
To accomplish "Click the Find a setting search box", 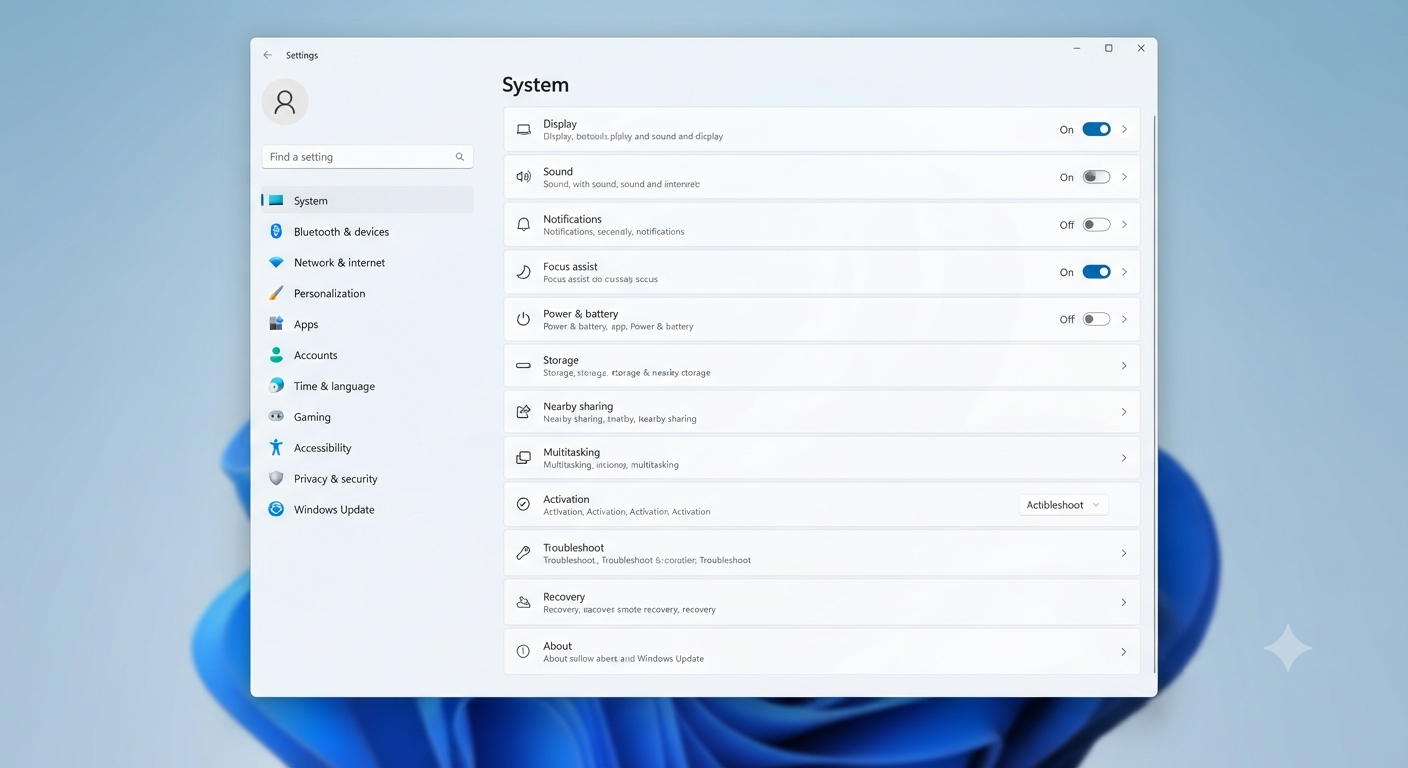I will 367,157.
